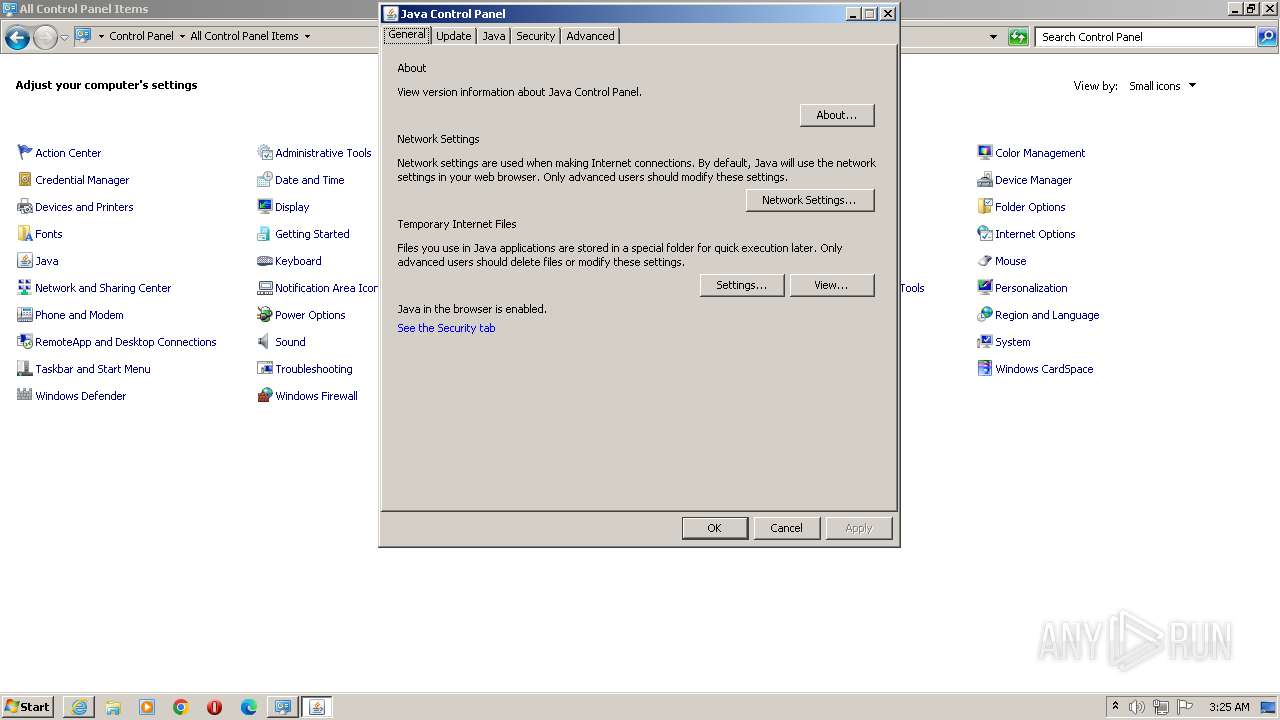Follow the See the Security tab link
Viewport: 1280px width, 720px height.
(446, 328)
